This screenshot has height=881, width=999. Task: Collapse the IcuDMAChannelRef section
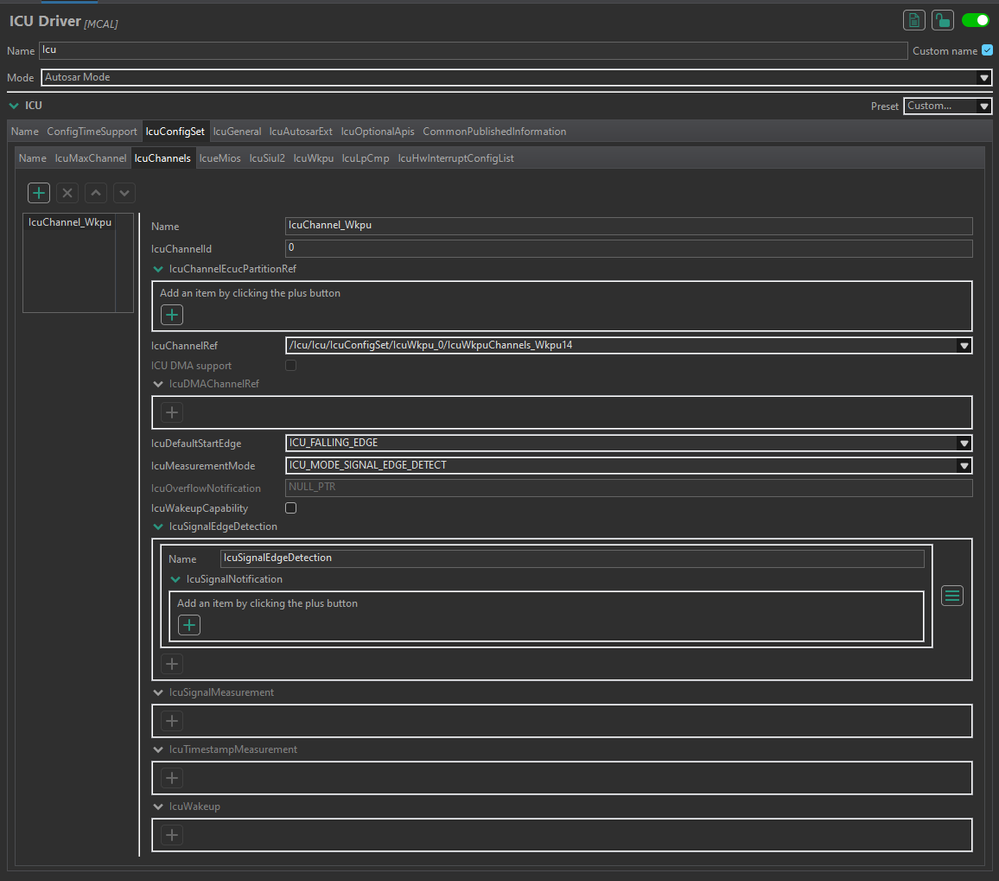(x=158, y=384)
